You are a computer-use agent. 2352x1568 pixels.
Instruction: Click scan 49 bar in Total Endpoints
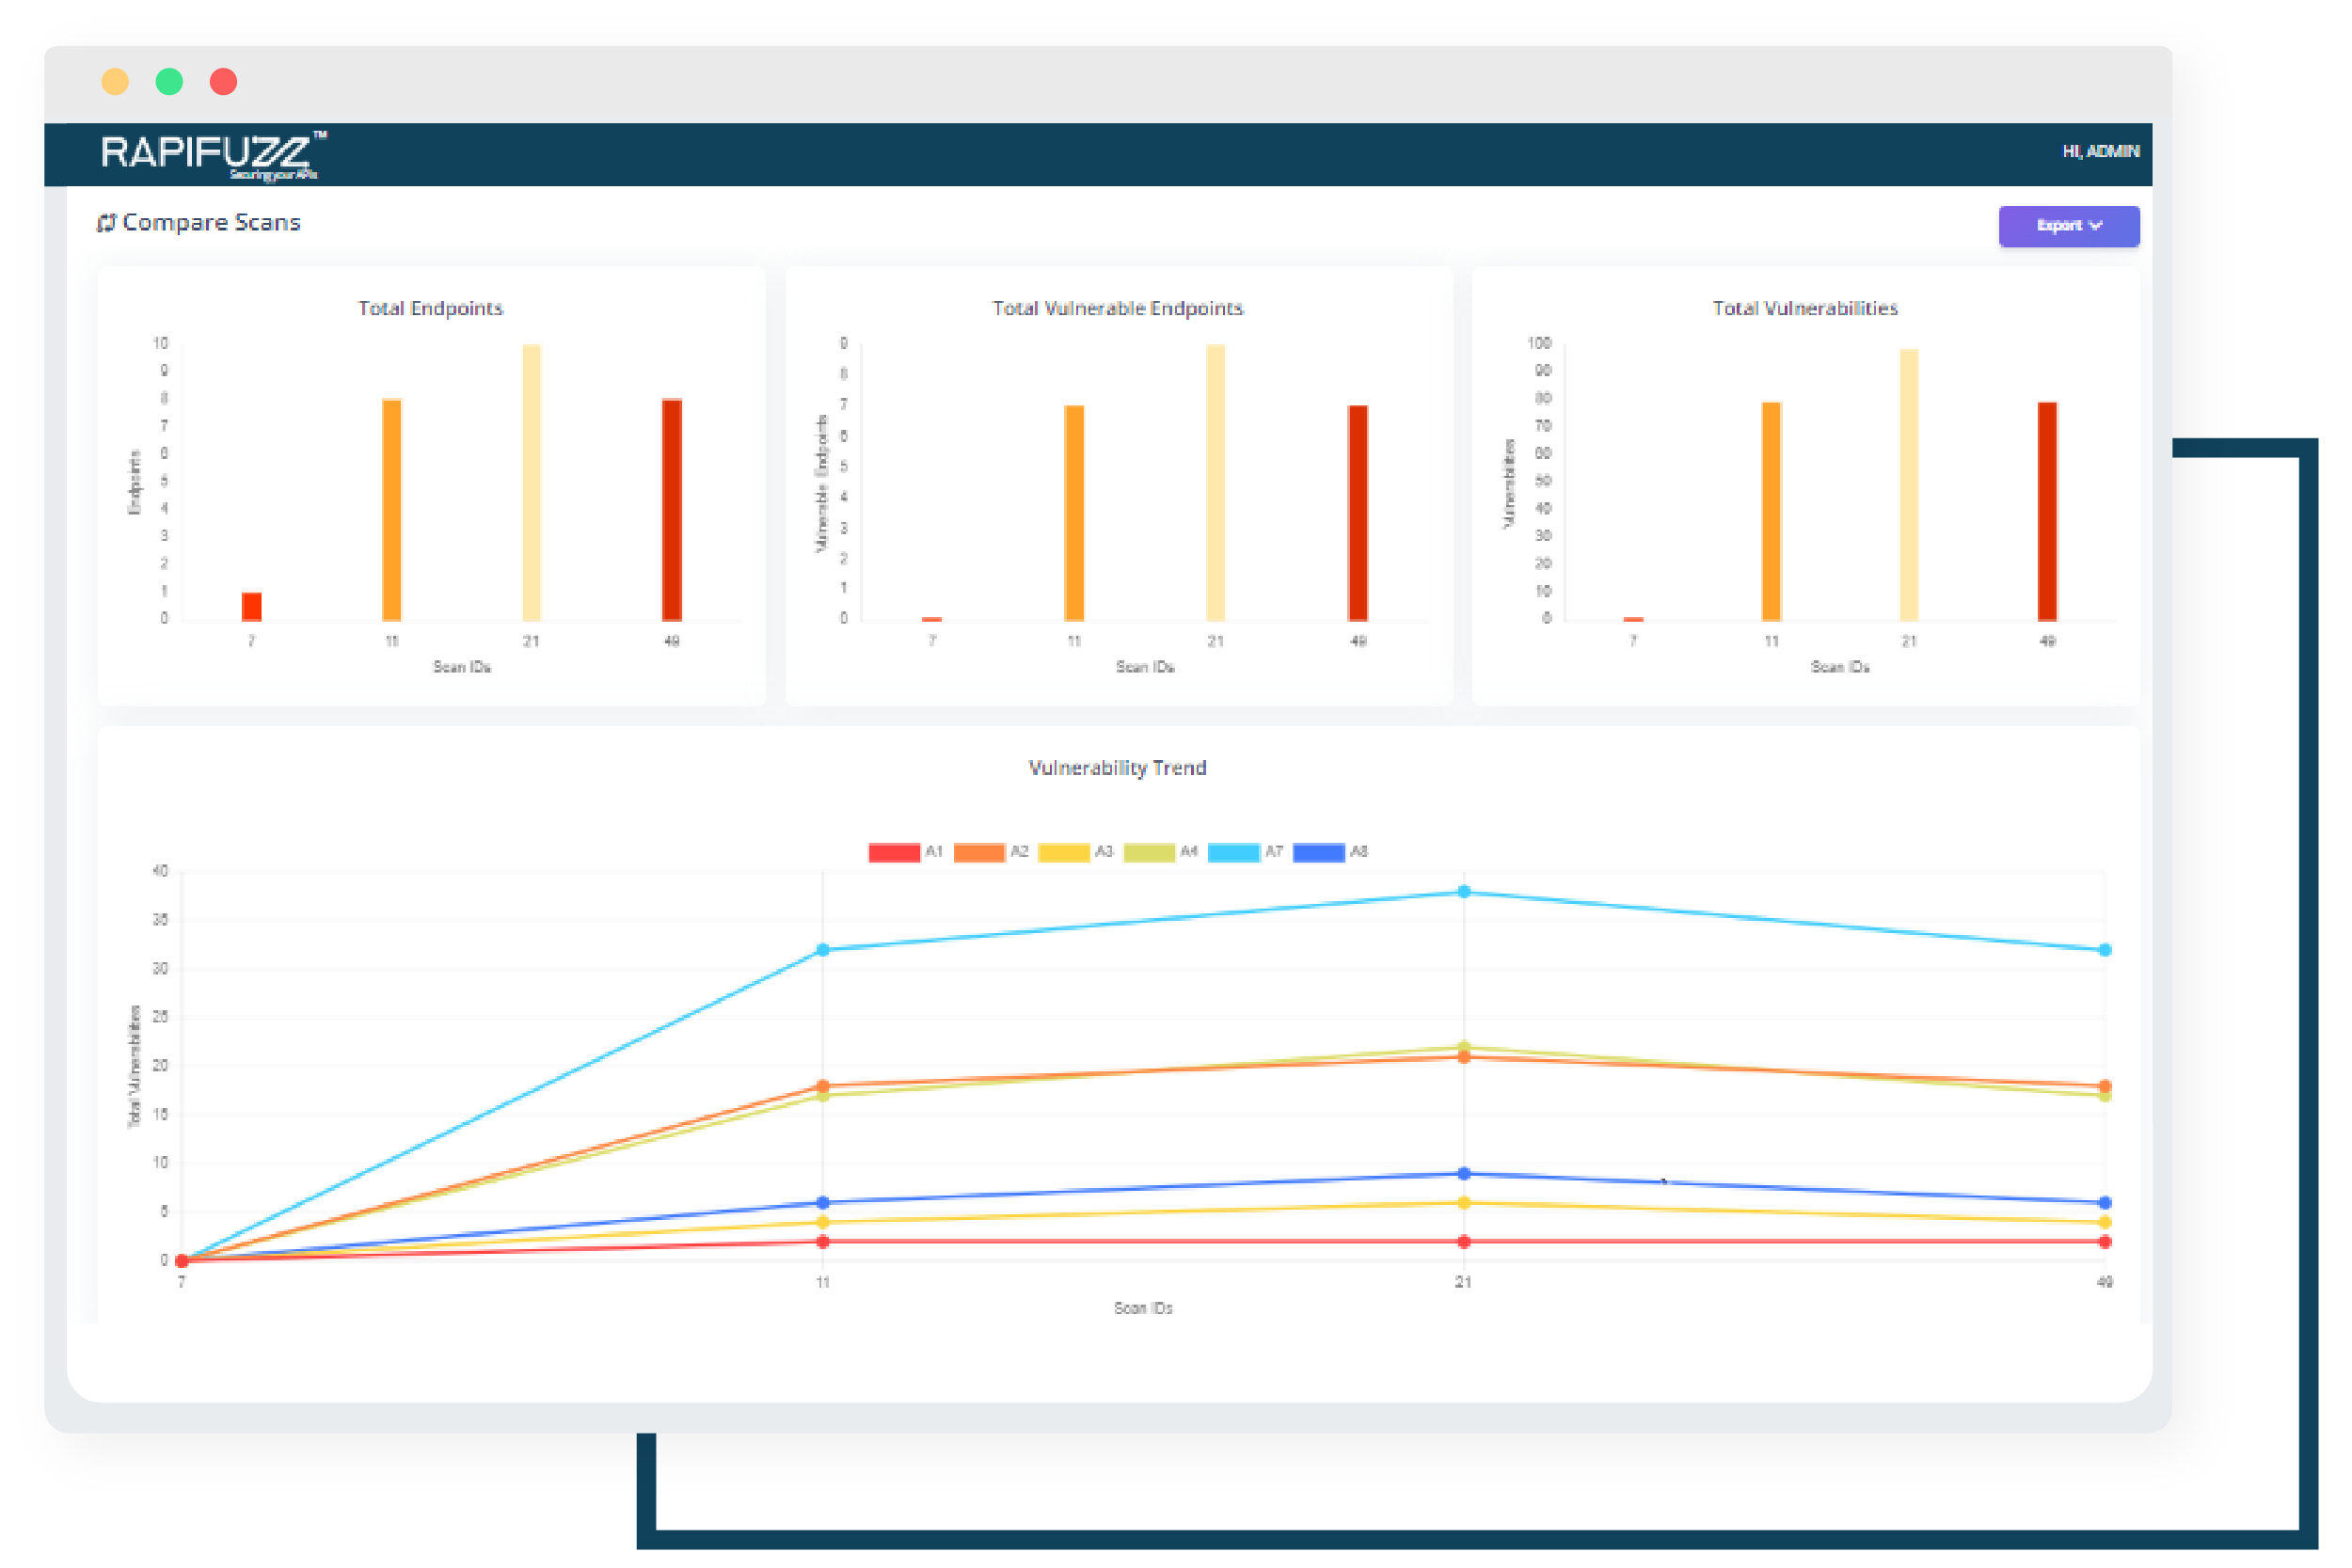[x=672, y=510]
